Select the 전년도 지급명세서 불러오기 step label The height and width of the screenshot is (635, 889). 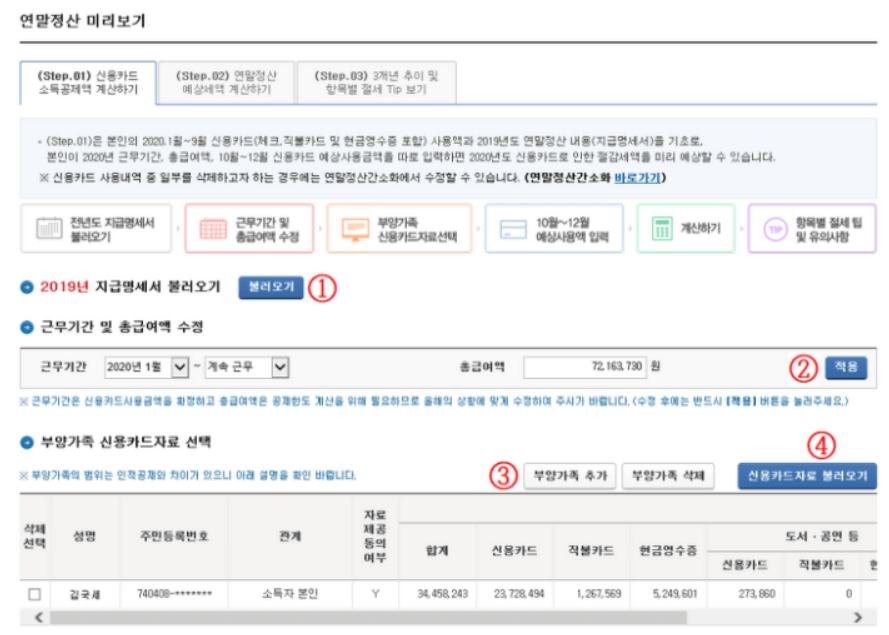(x=112, y=229)
